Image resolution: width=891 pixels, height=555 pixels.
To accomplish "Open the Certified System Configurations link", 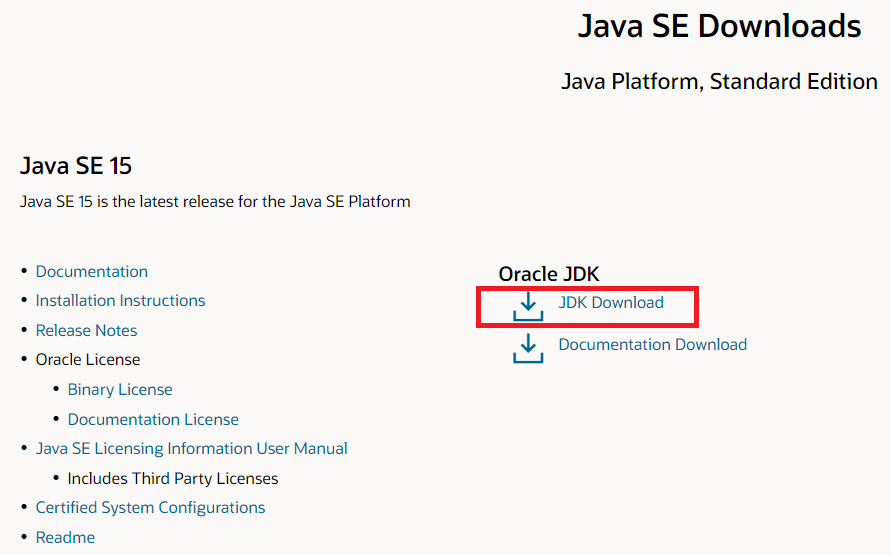I will pos(151,507).
